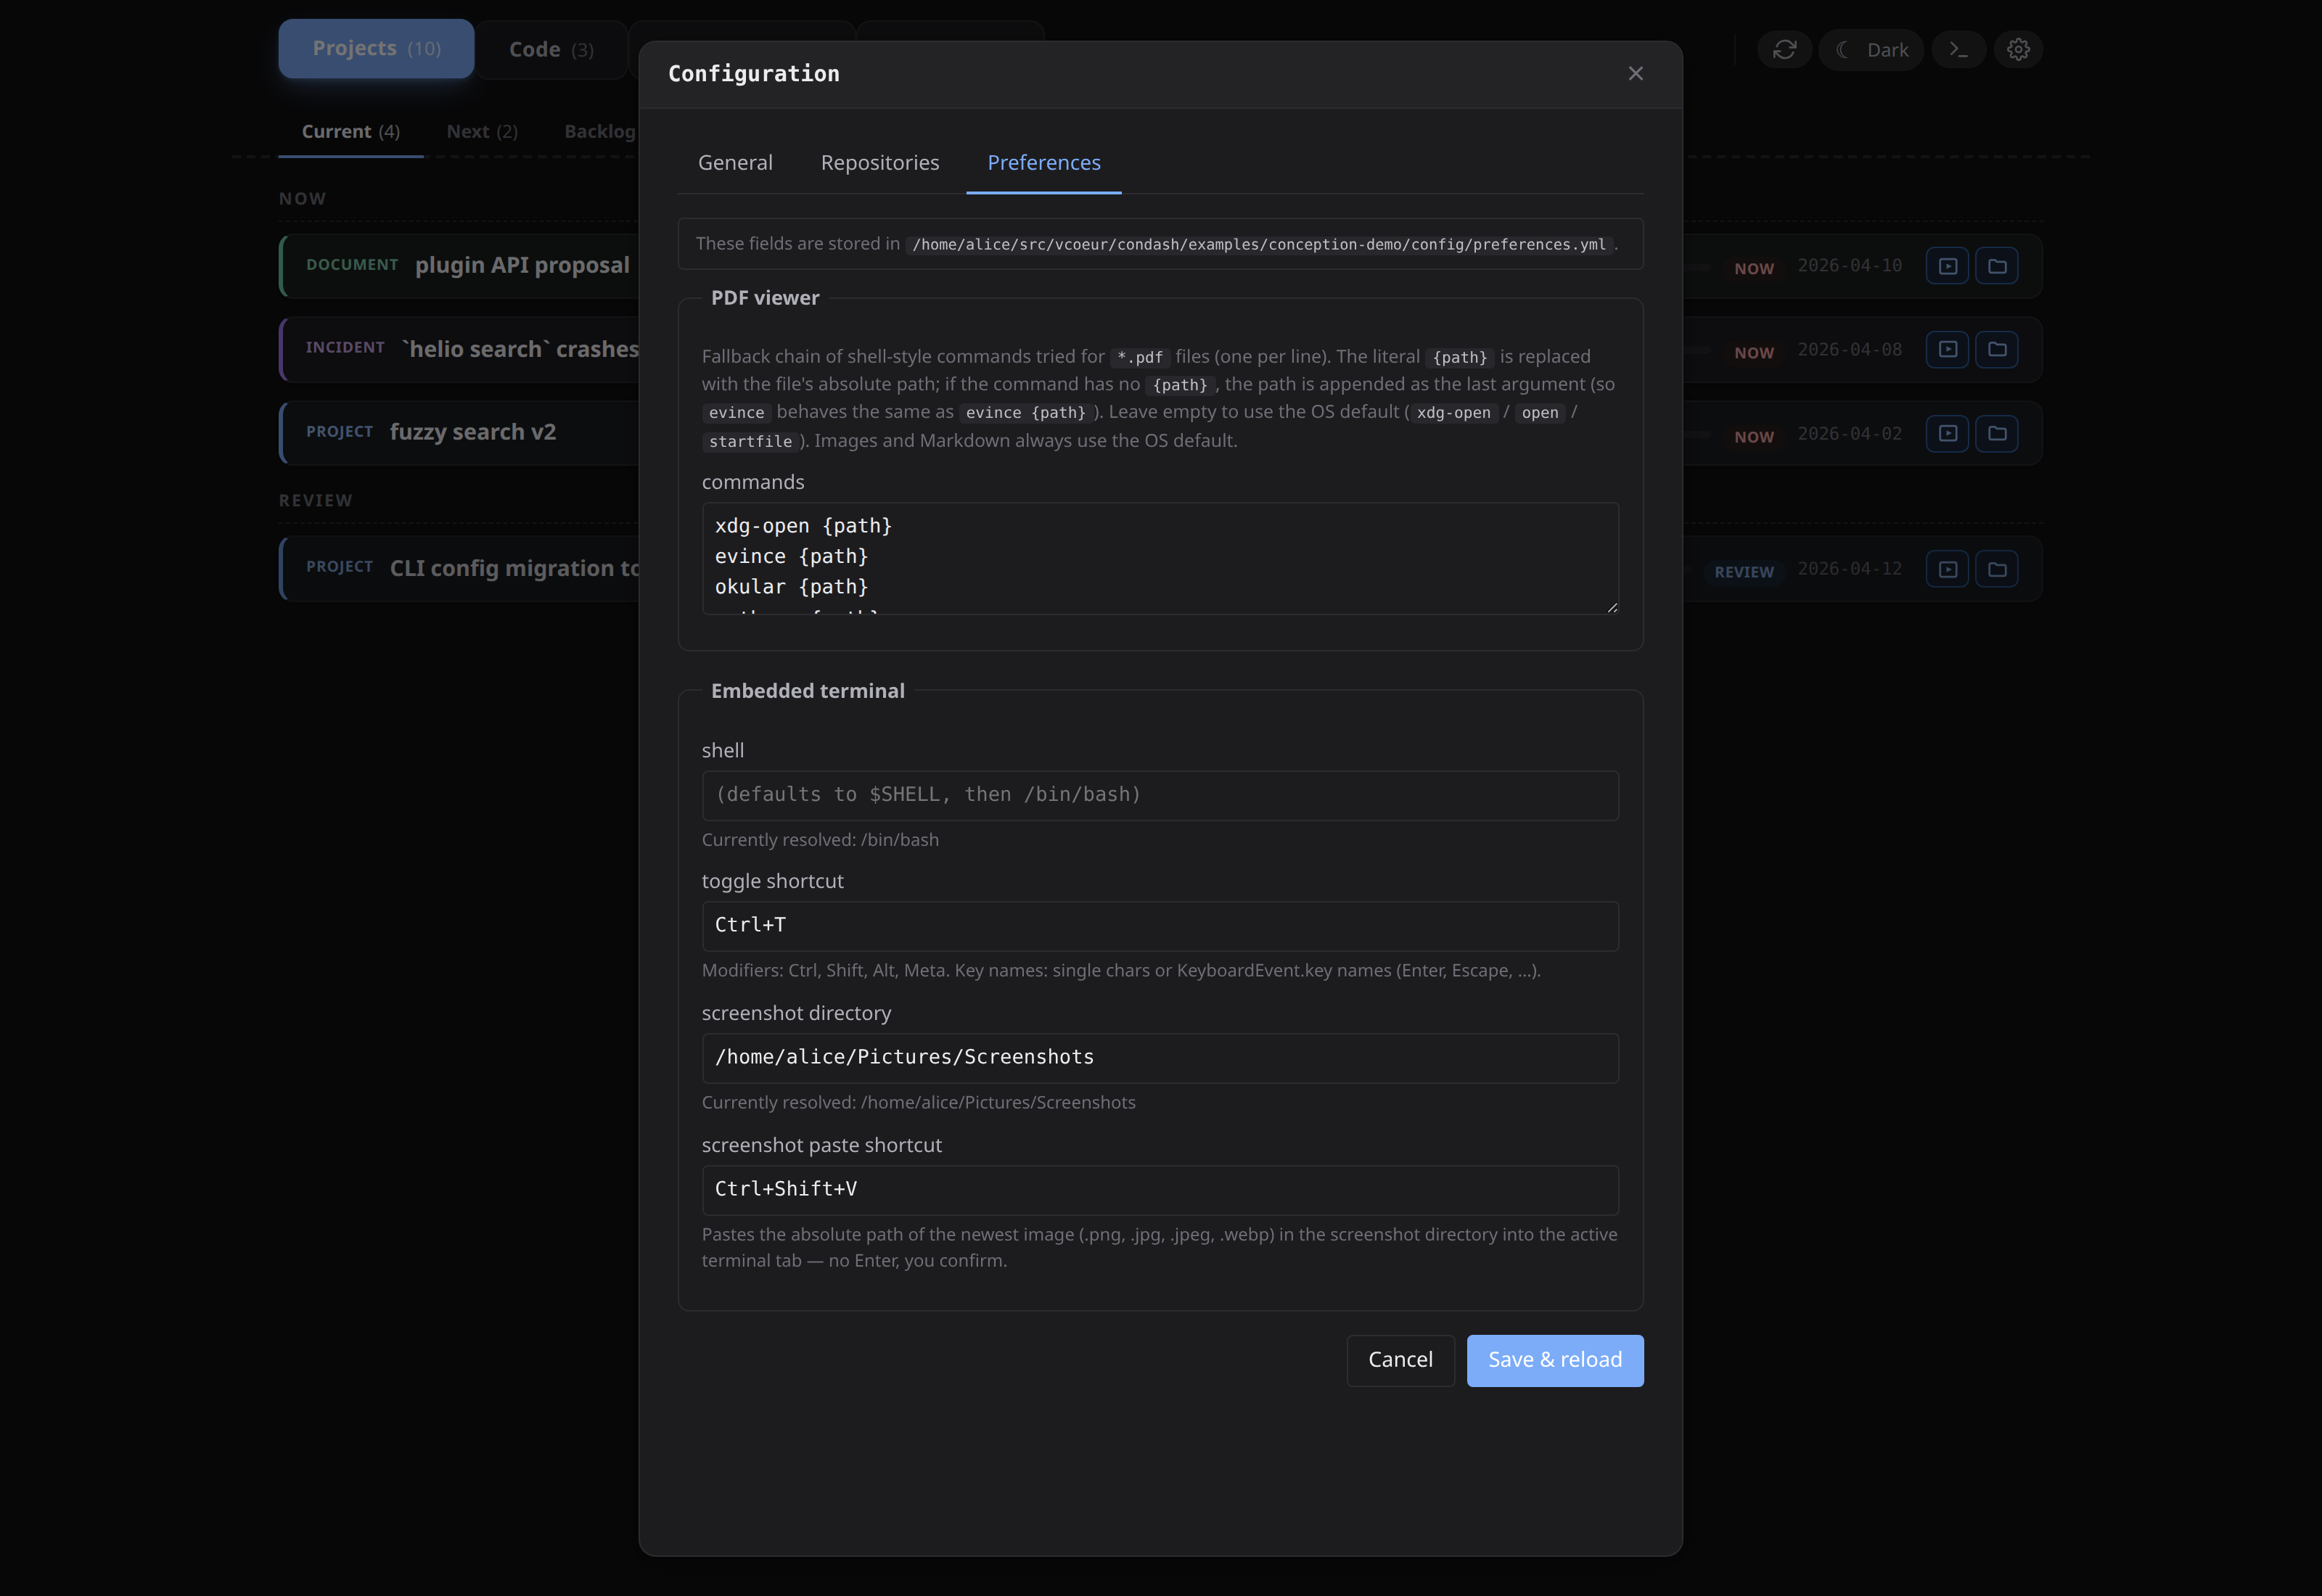Click inside the PDF viewer commands textarea
Screen dimensions: 2322x1596
[1159, 558]
